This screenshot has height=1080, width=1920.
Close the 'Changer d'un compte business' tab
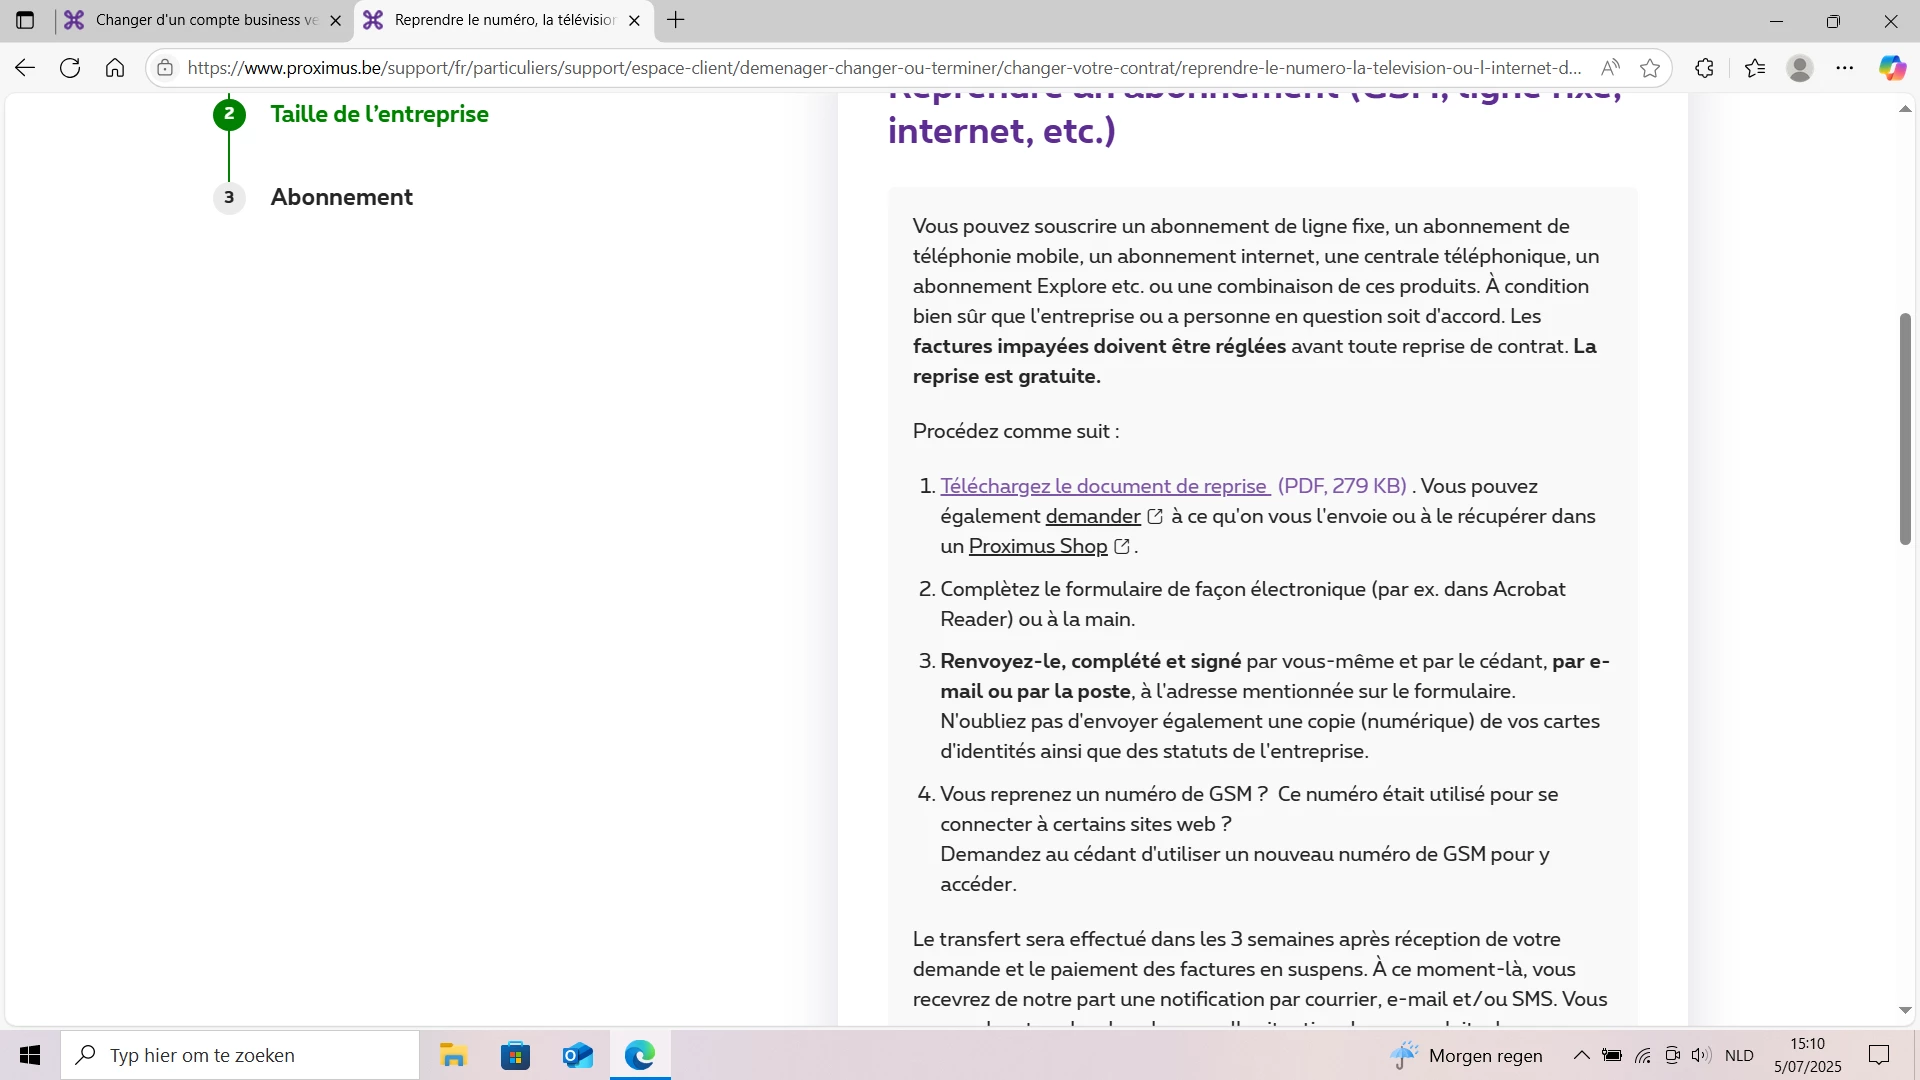[x=335, y=20]
